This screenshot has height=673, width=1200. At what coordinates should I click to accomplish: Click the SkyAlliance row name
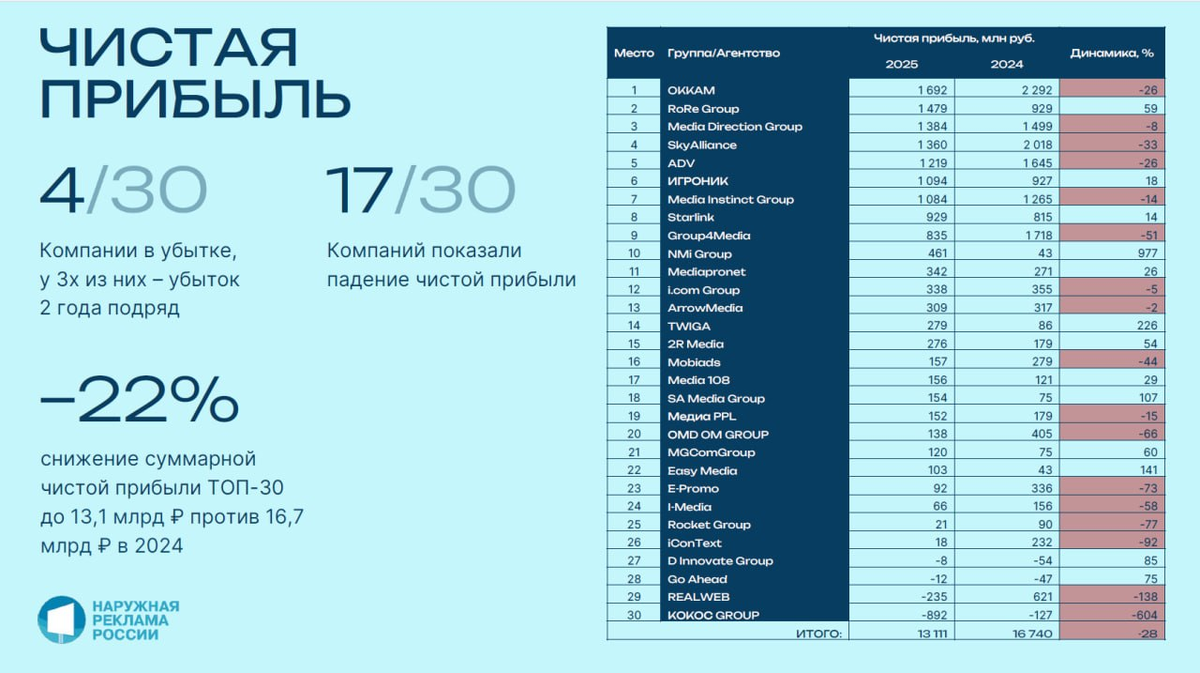point(701,144)
